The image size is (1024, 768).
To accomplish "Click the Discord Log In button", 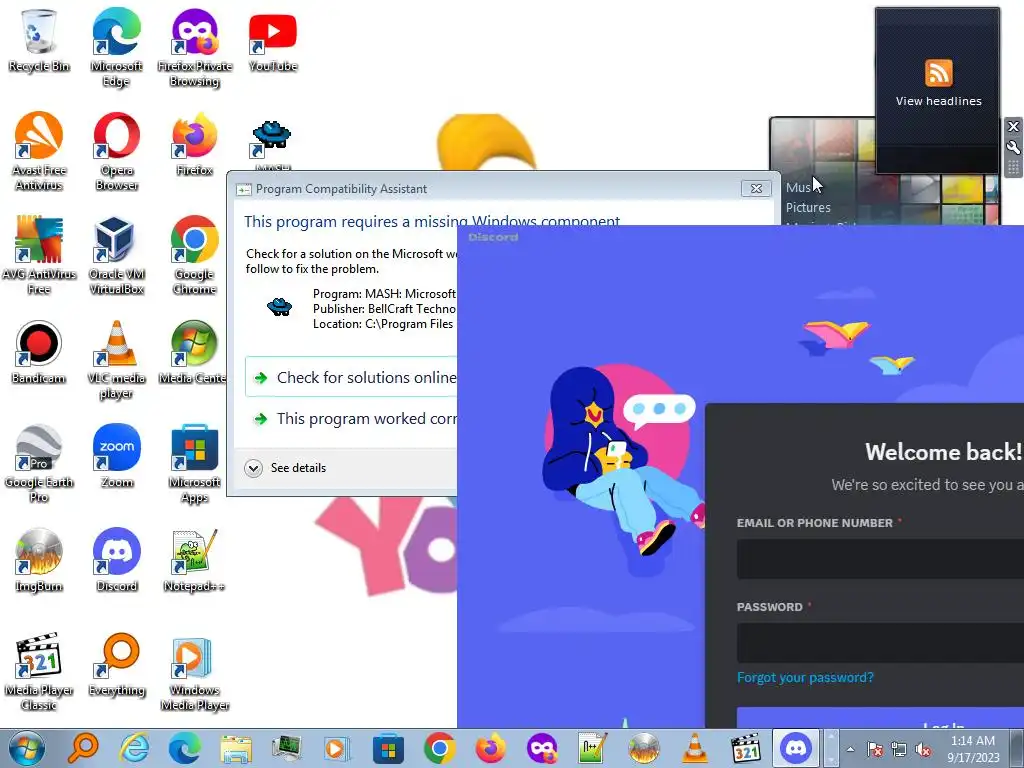I will pyautogui.click(x=880, y=717).
